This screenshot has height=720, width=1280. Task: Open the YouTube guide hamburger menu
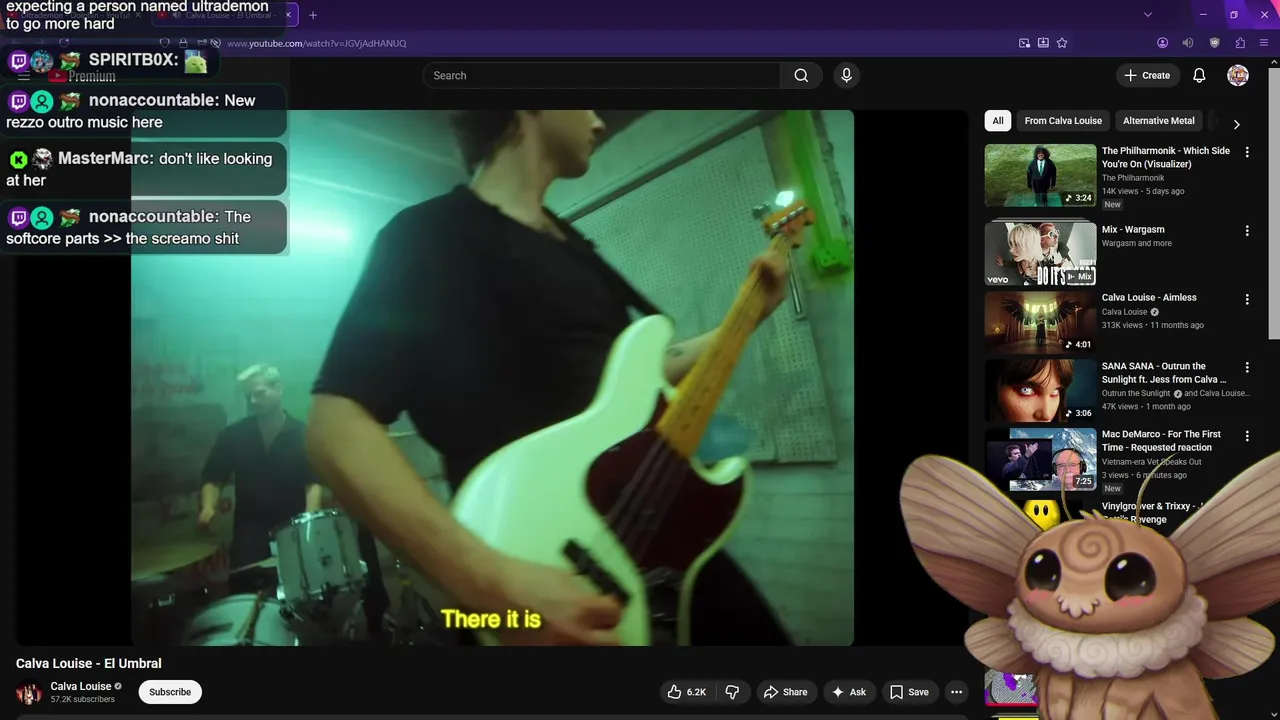(x=24, y=76)
